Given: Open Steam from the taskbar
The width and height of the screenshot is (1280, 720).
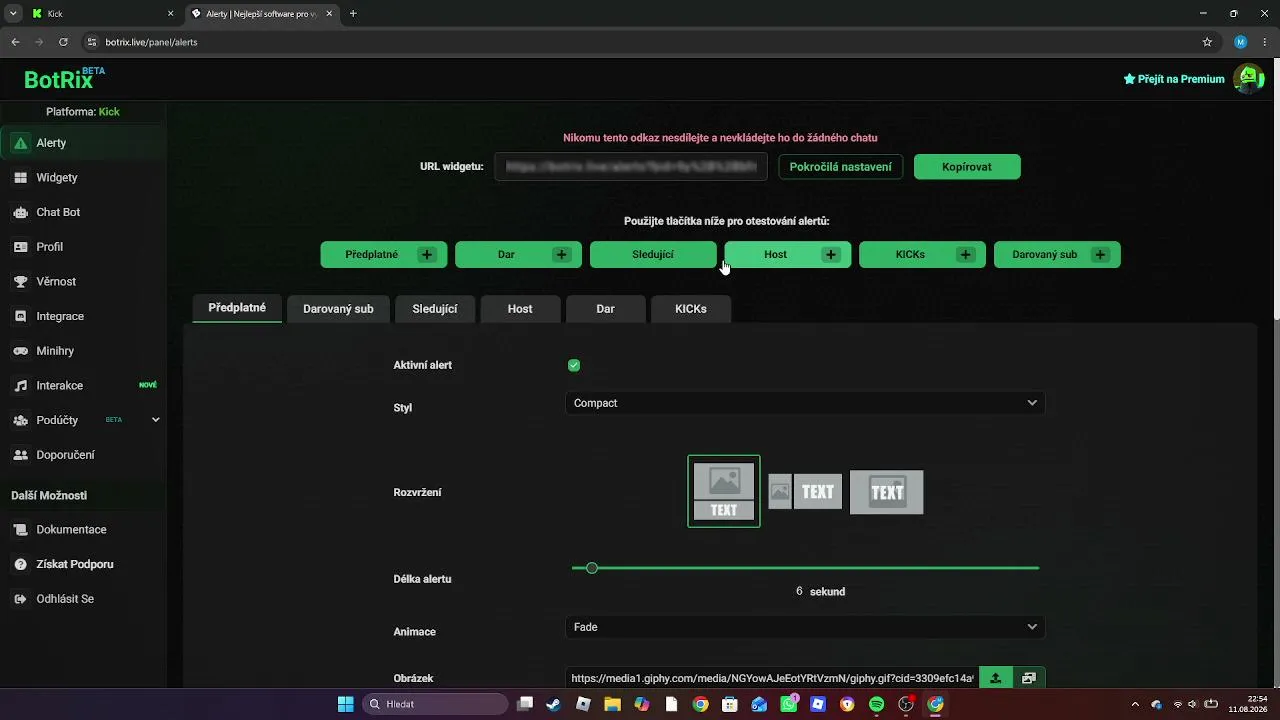Looking at the screenshot, I should coord(553,704).
